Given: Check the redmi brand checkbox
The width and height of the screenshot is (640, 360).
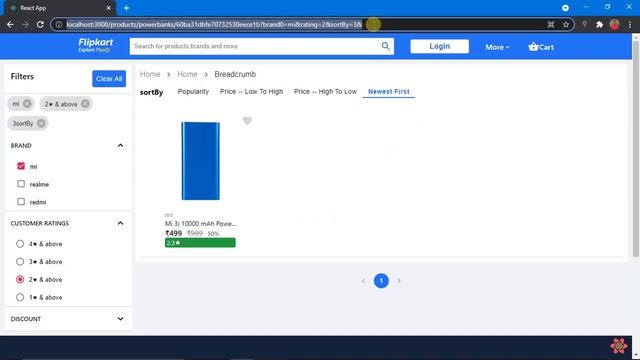Looking at the screenshot, I should coord(21,201).
